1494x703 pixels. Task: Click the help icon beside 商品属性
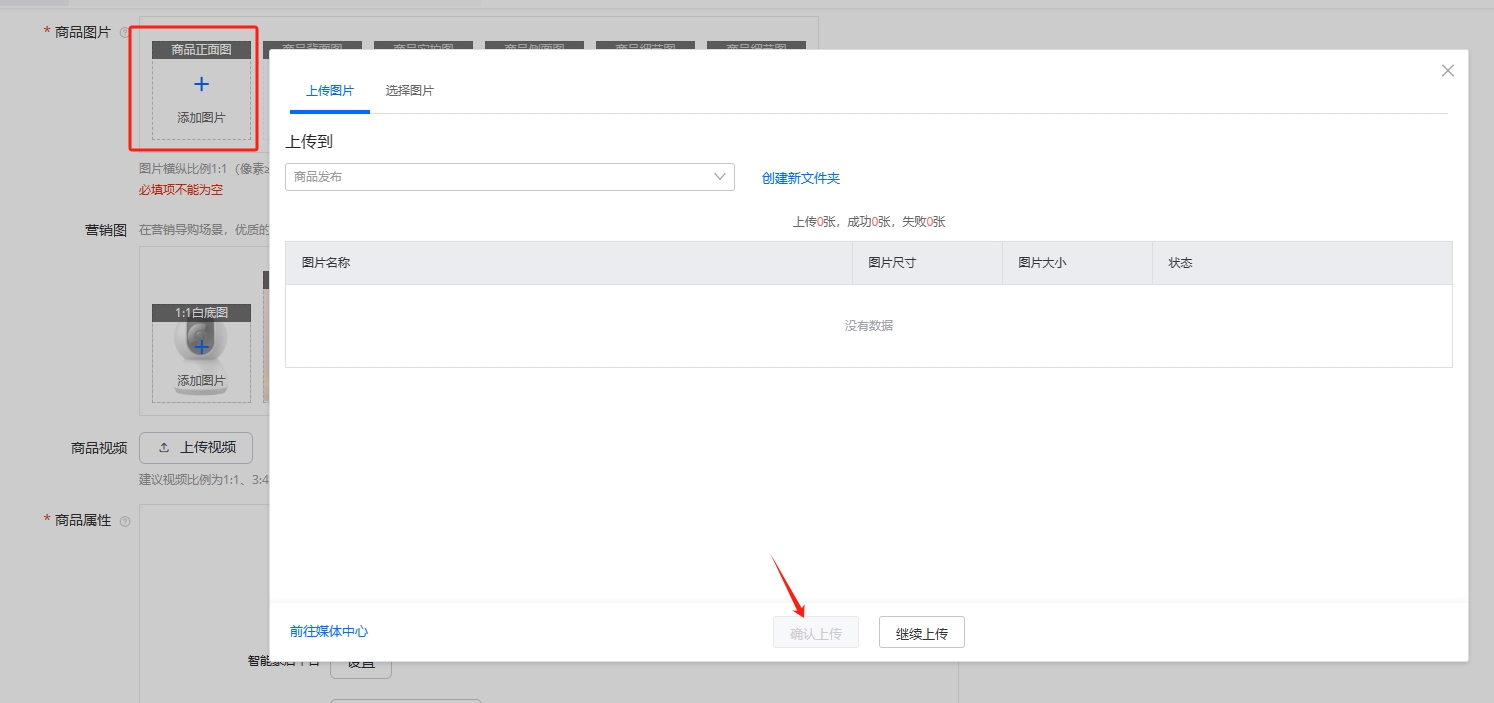tap(125, 521)
